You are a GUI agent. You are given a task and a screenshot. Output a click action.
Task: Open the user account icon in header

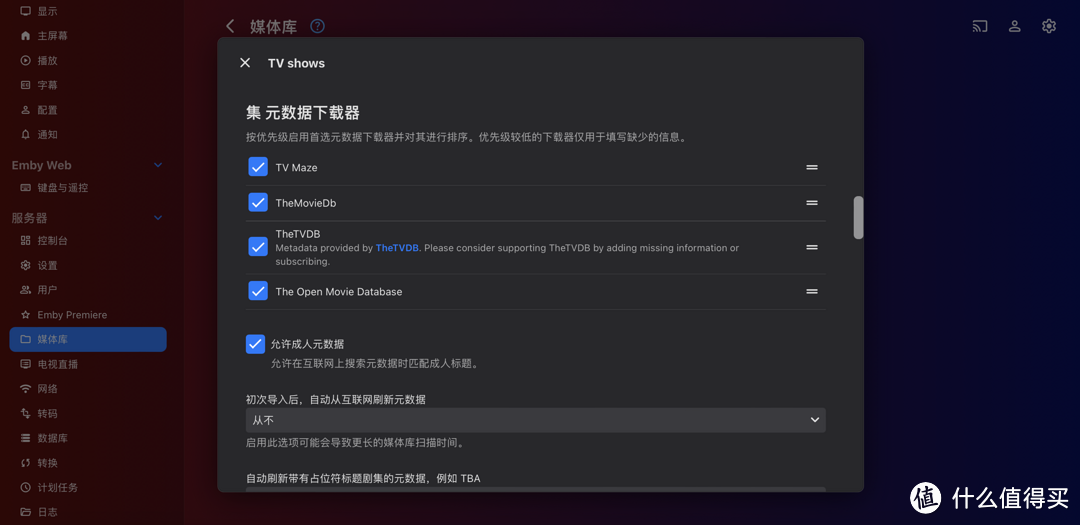(x=1014, y=26)
